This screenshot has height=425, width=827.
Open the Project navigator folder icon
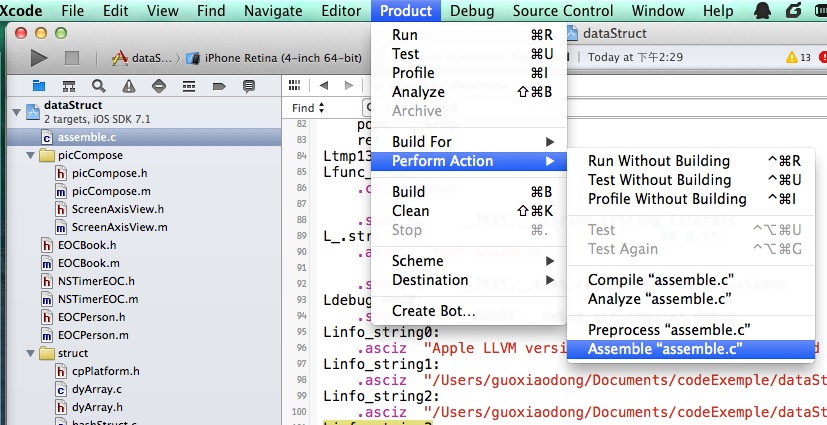click(39, 86)
